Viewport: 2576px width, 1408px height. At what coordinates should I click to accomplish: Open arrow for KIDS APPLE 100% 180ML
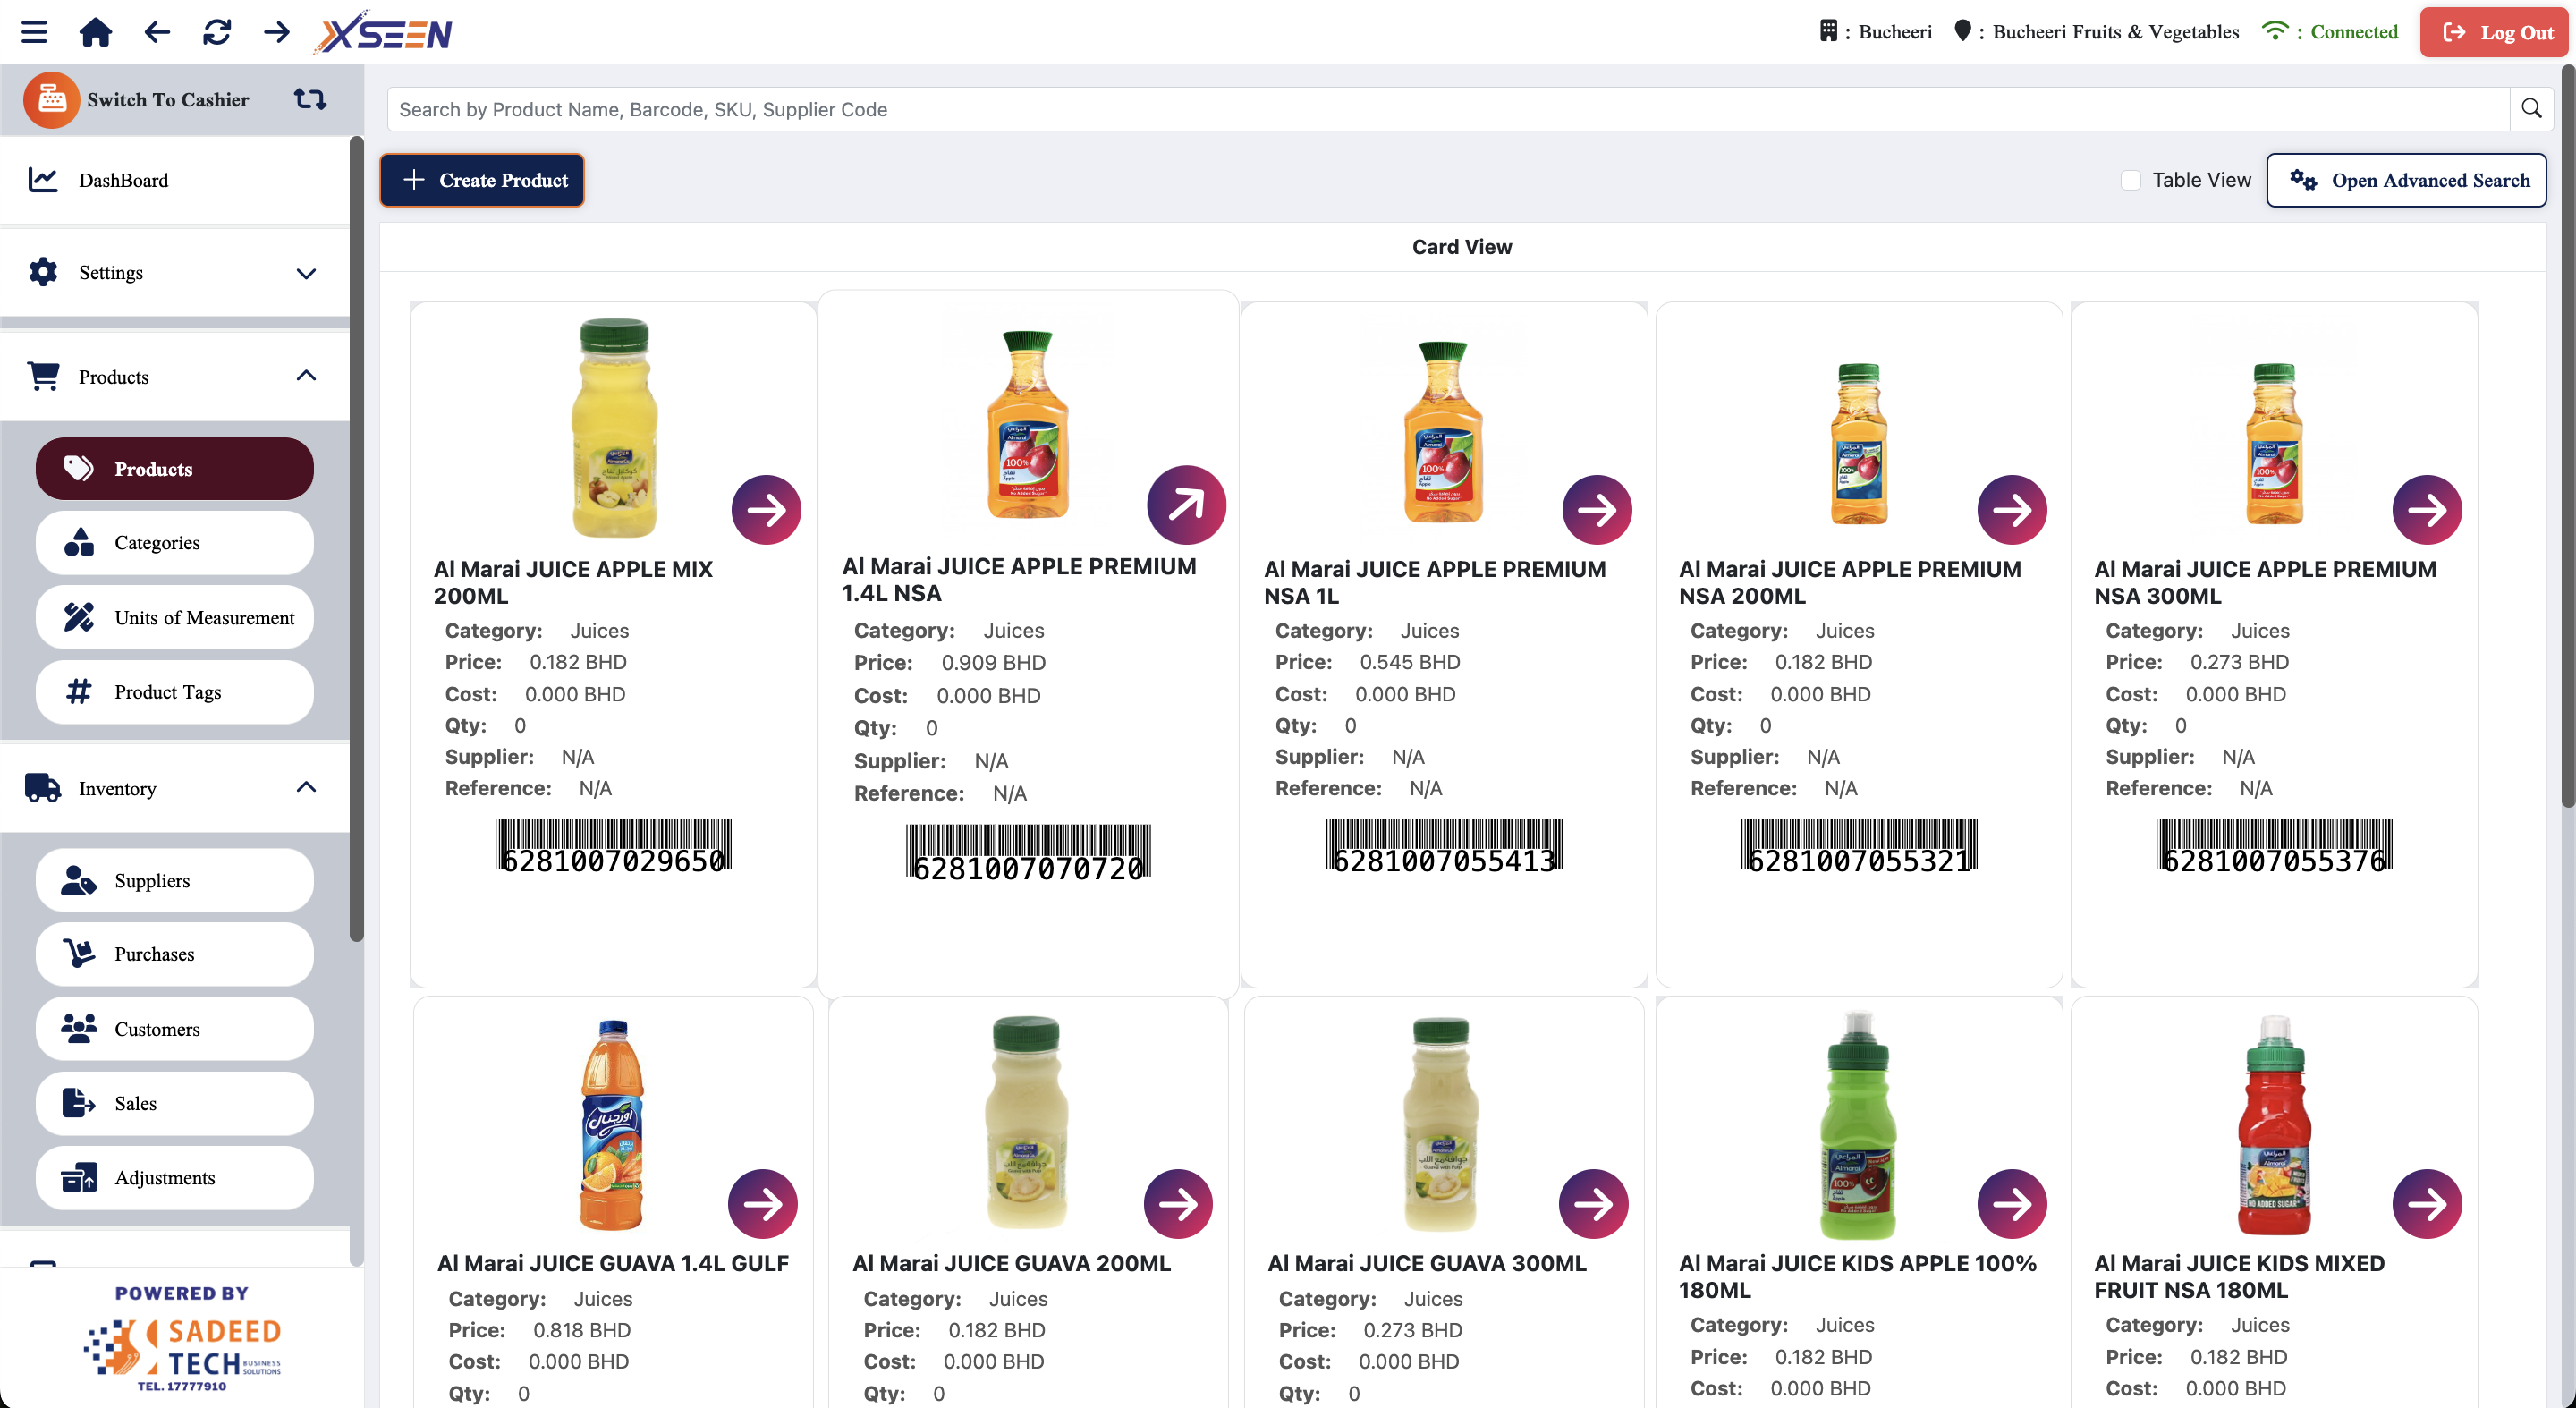click(2012, 1204)
